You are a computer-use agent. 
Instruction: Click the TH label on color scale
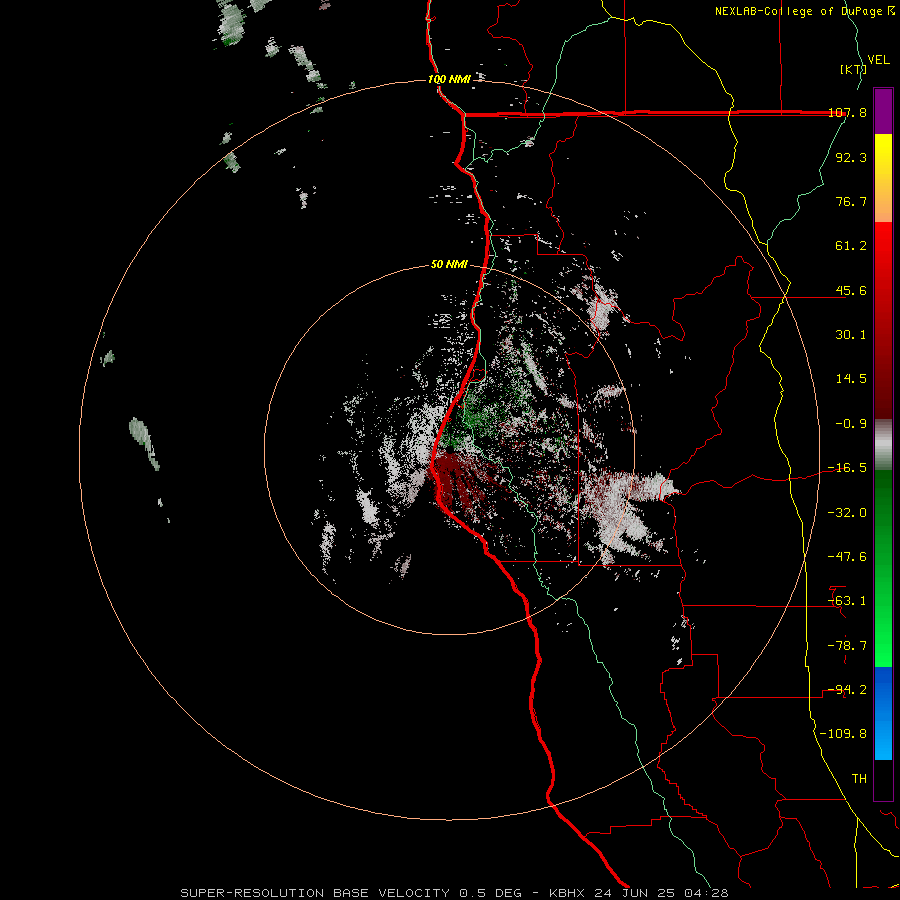click(x=859, y=779)
